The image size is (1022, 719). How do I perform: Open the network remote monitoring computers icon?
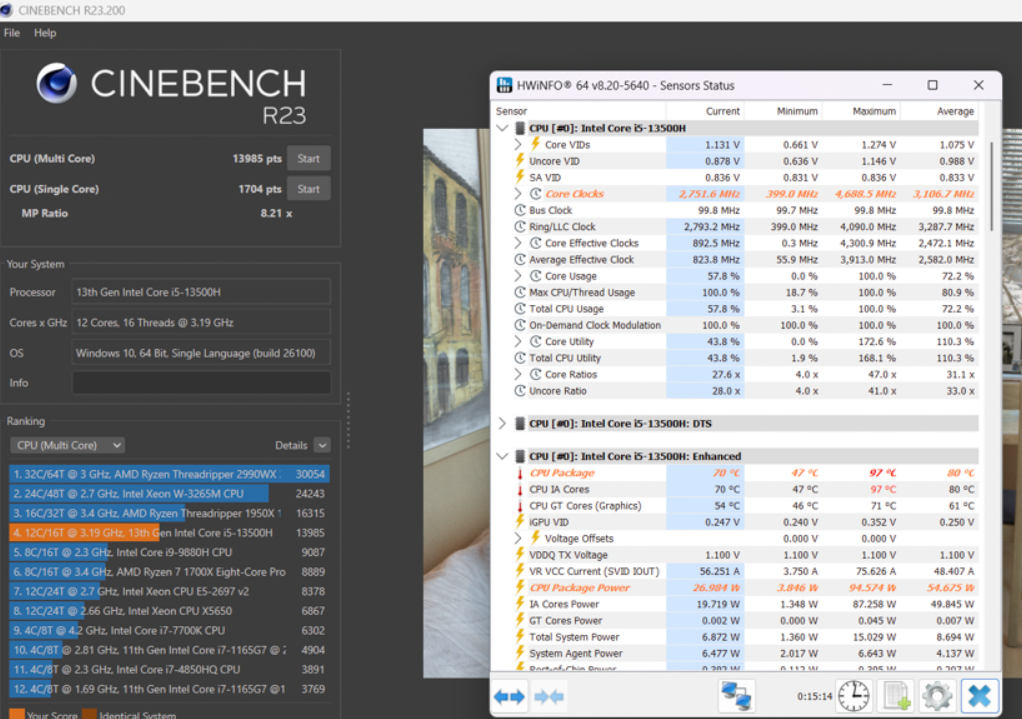[x=736, y=695]
